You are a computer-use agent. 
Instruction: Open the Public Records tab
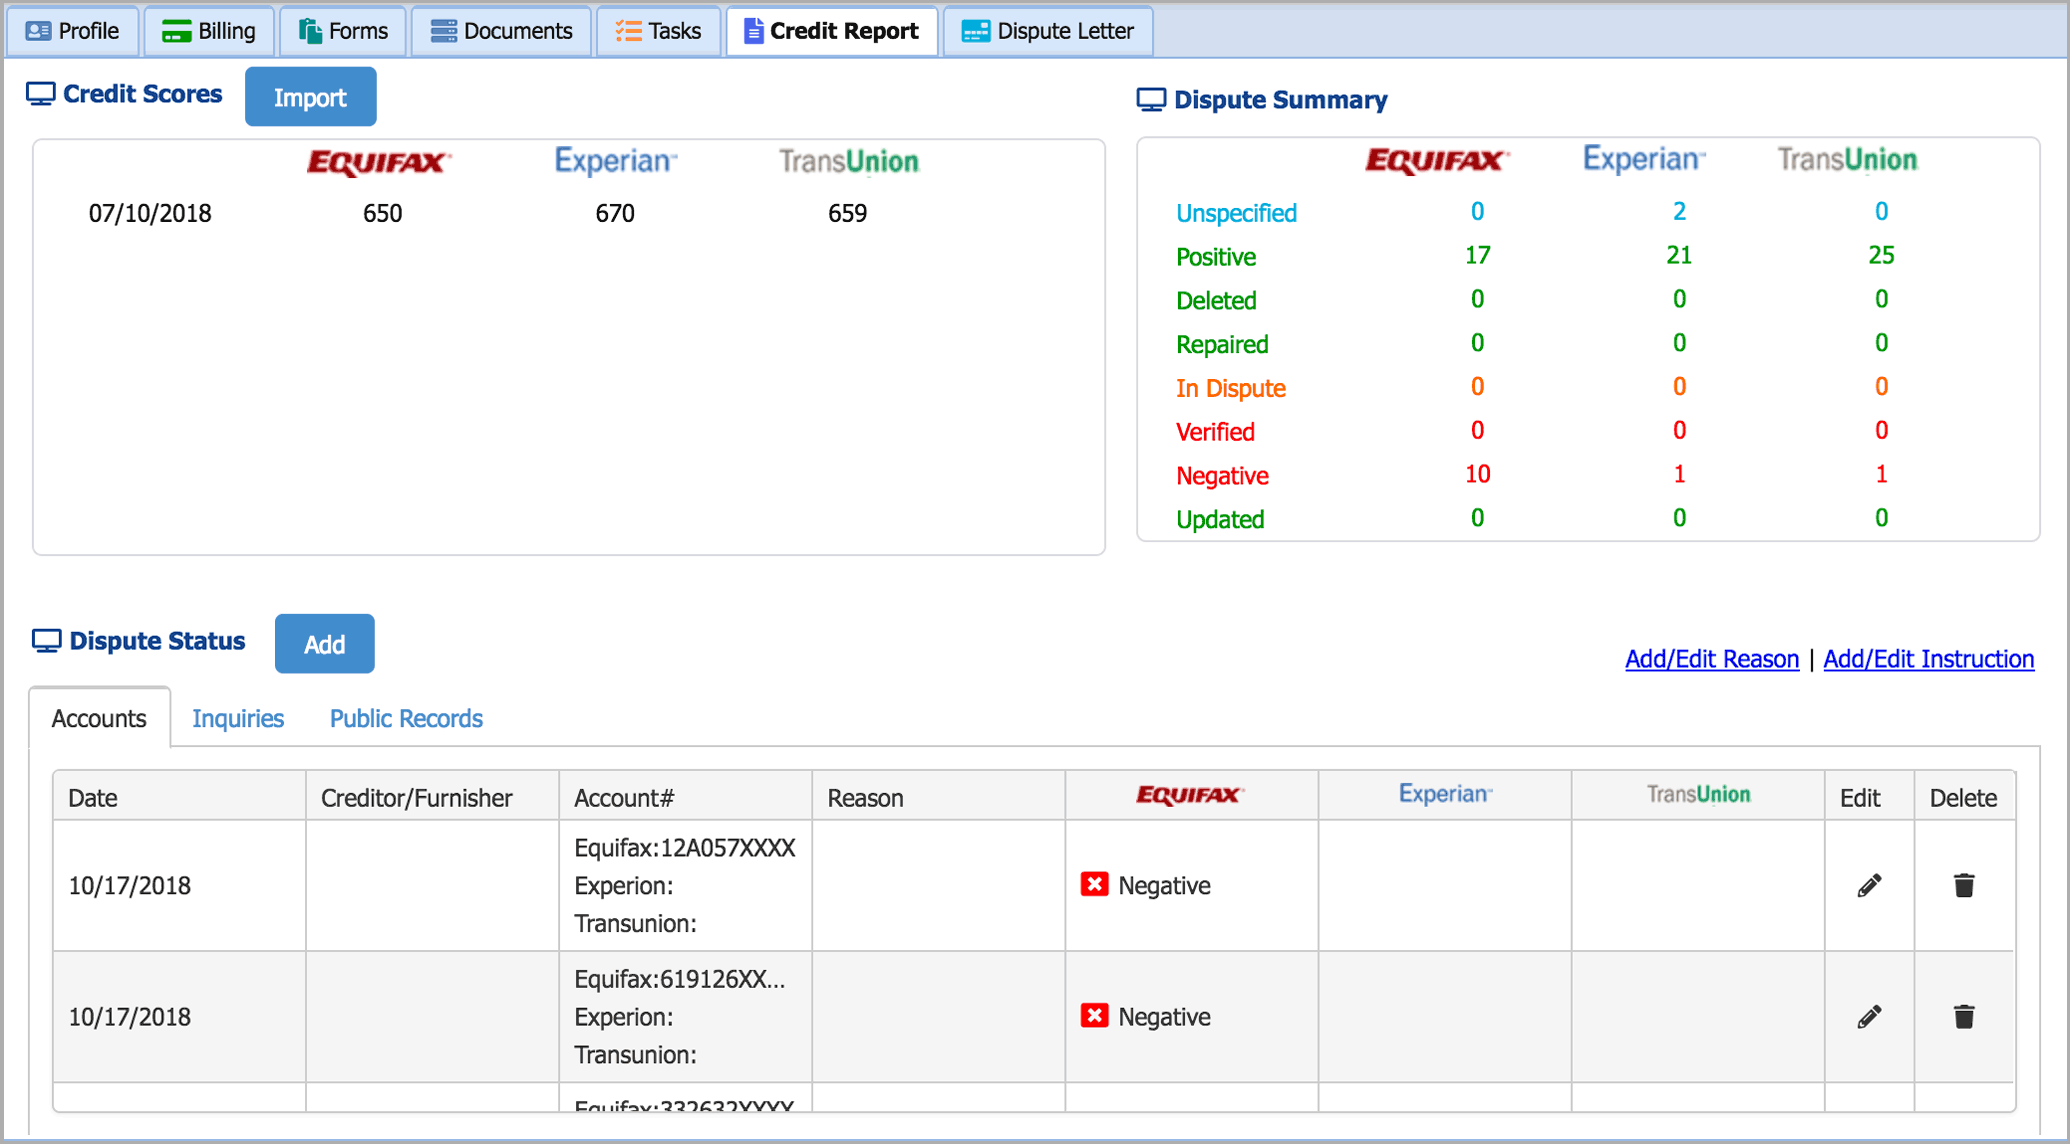pos(405,718)
